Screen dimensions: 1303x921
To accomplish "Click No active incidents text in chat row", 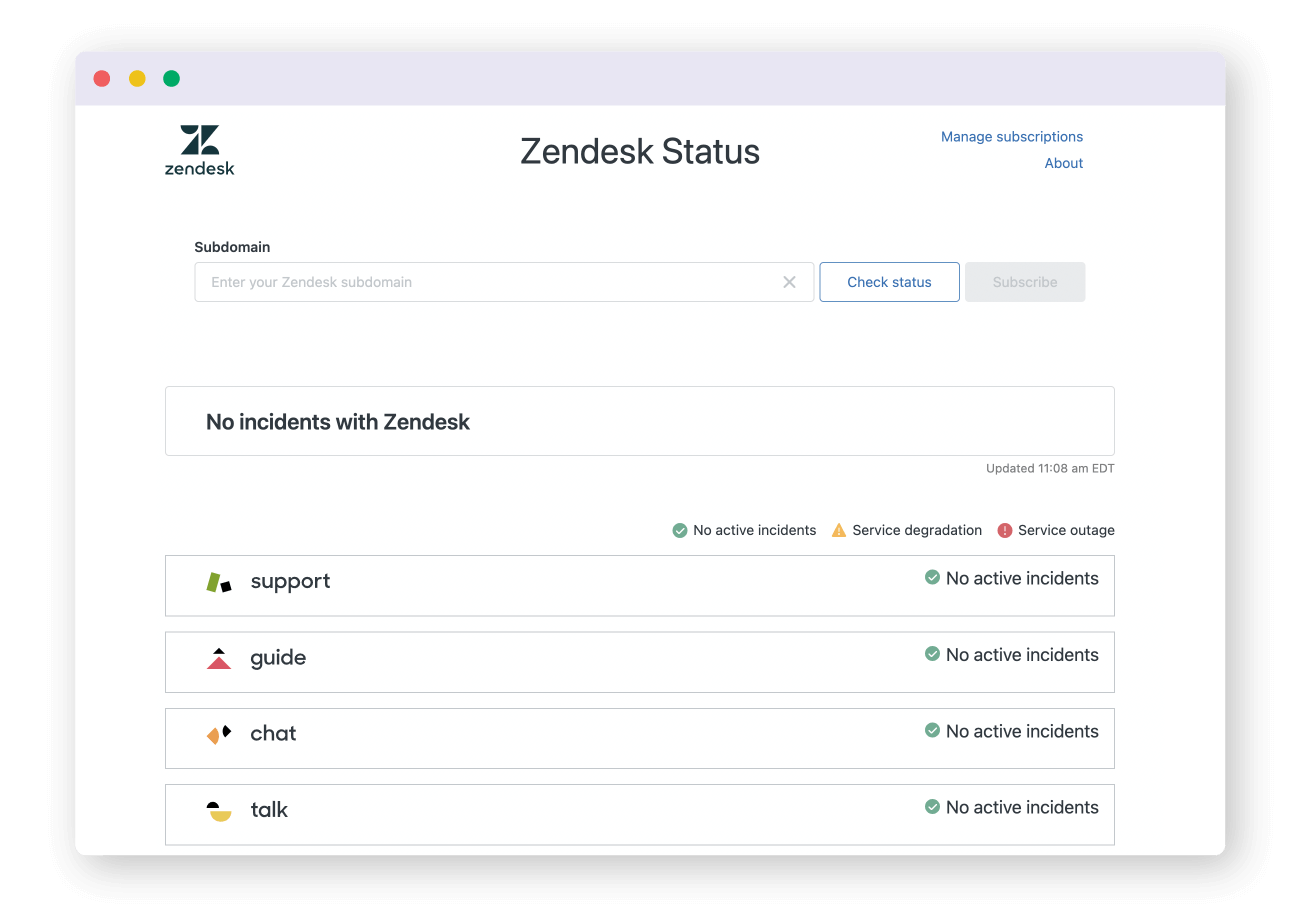I will point(1022,731).
